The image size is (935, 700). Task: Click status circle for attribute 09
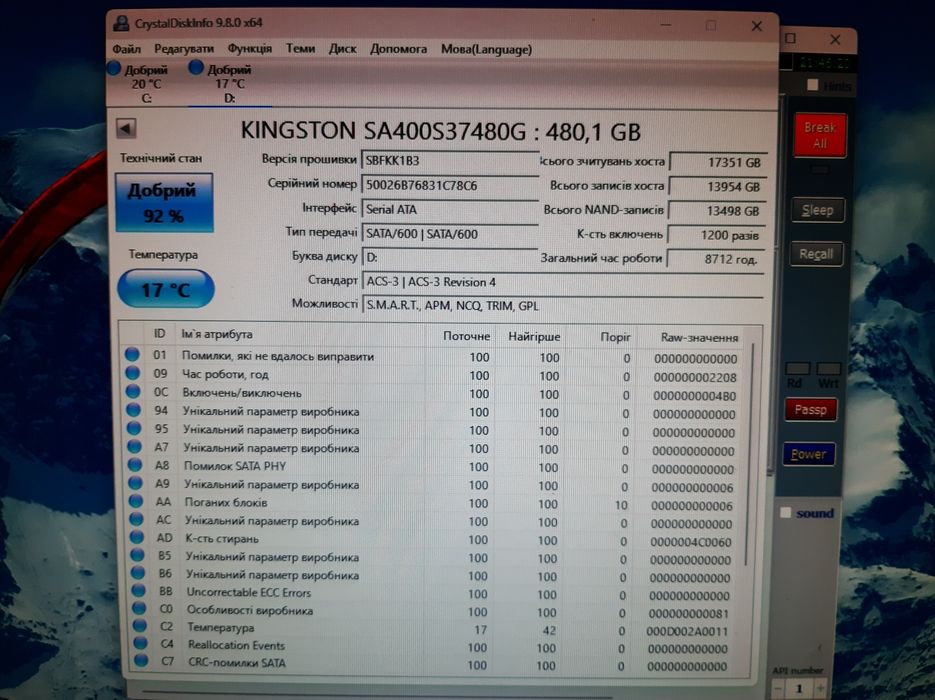coord(132,373)
